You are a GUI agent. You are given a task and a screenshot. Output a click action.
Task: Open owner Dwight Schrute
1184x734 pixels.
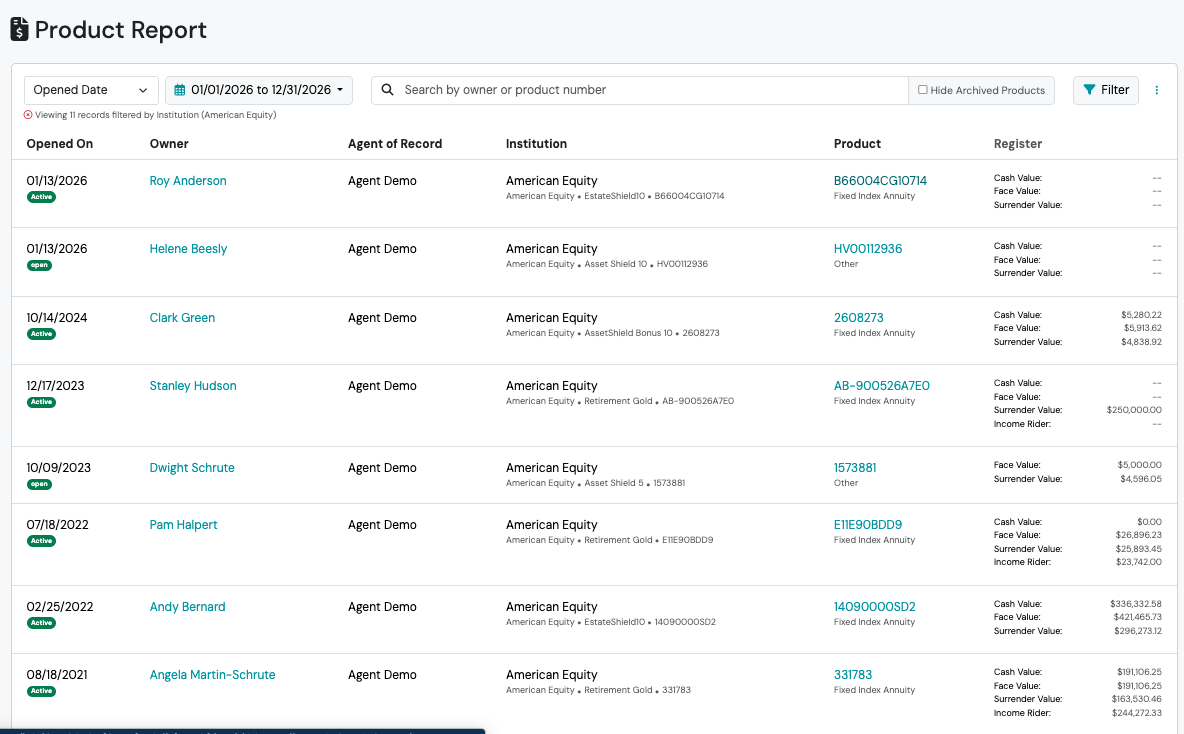[192, 467]
